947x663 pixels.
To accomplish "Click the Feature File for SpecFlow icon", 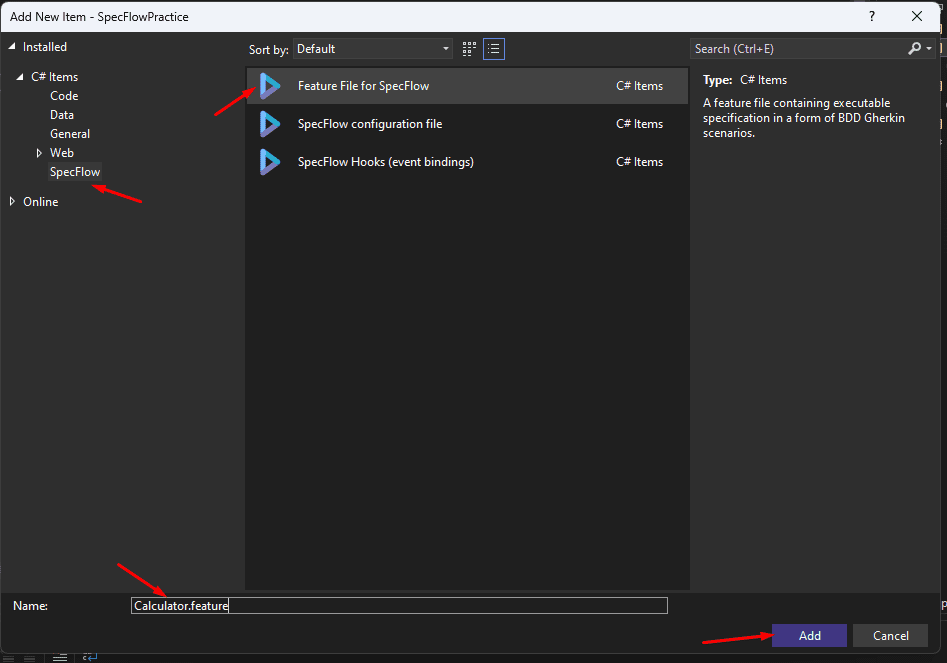I will coord(269,86).
